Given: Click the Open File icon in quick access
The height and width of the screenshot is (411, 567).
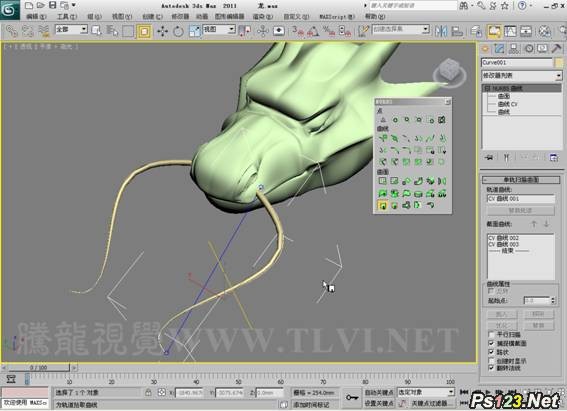Looking at the screenshot, I should click(x=40, y=5).
